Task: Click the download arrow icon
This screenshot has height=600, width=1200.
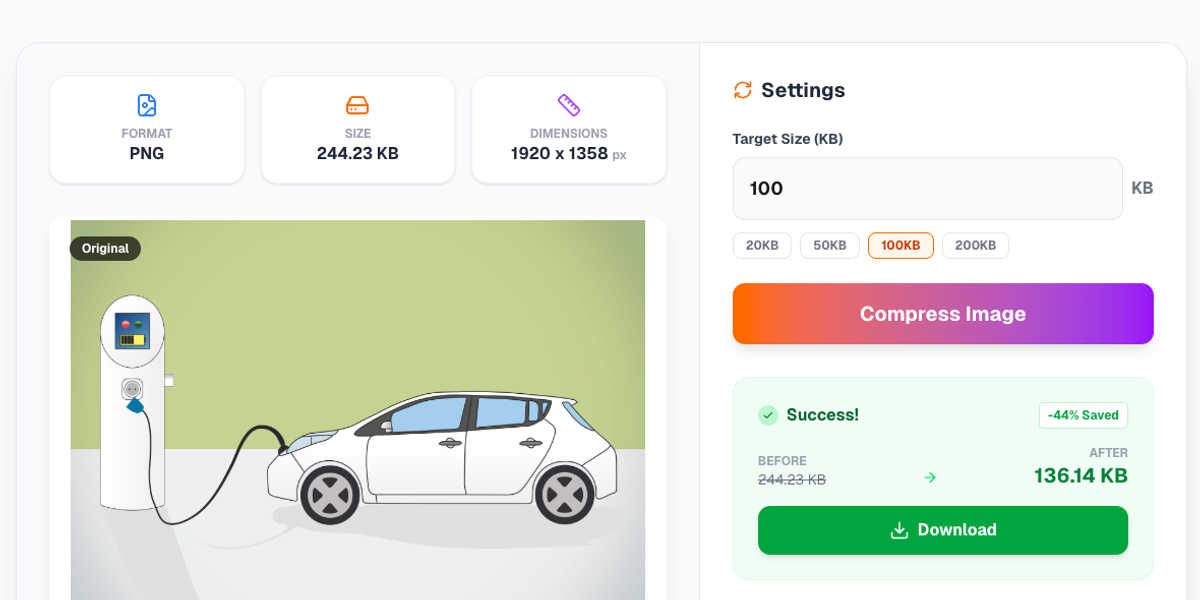Action: pos(899,530)
